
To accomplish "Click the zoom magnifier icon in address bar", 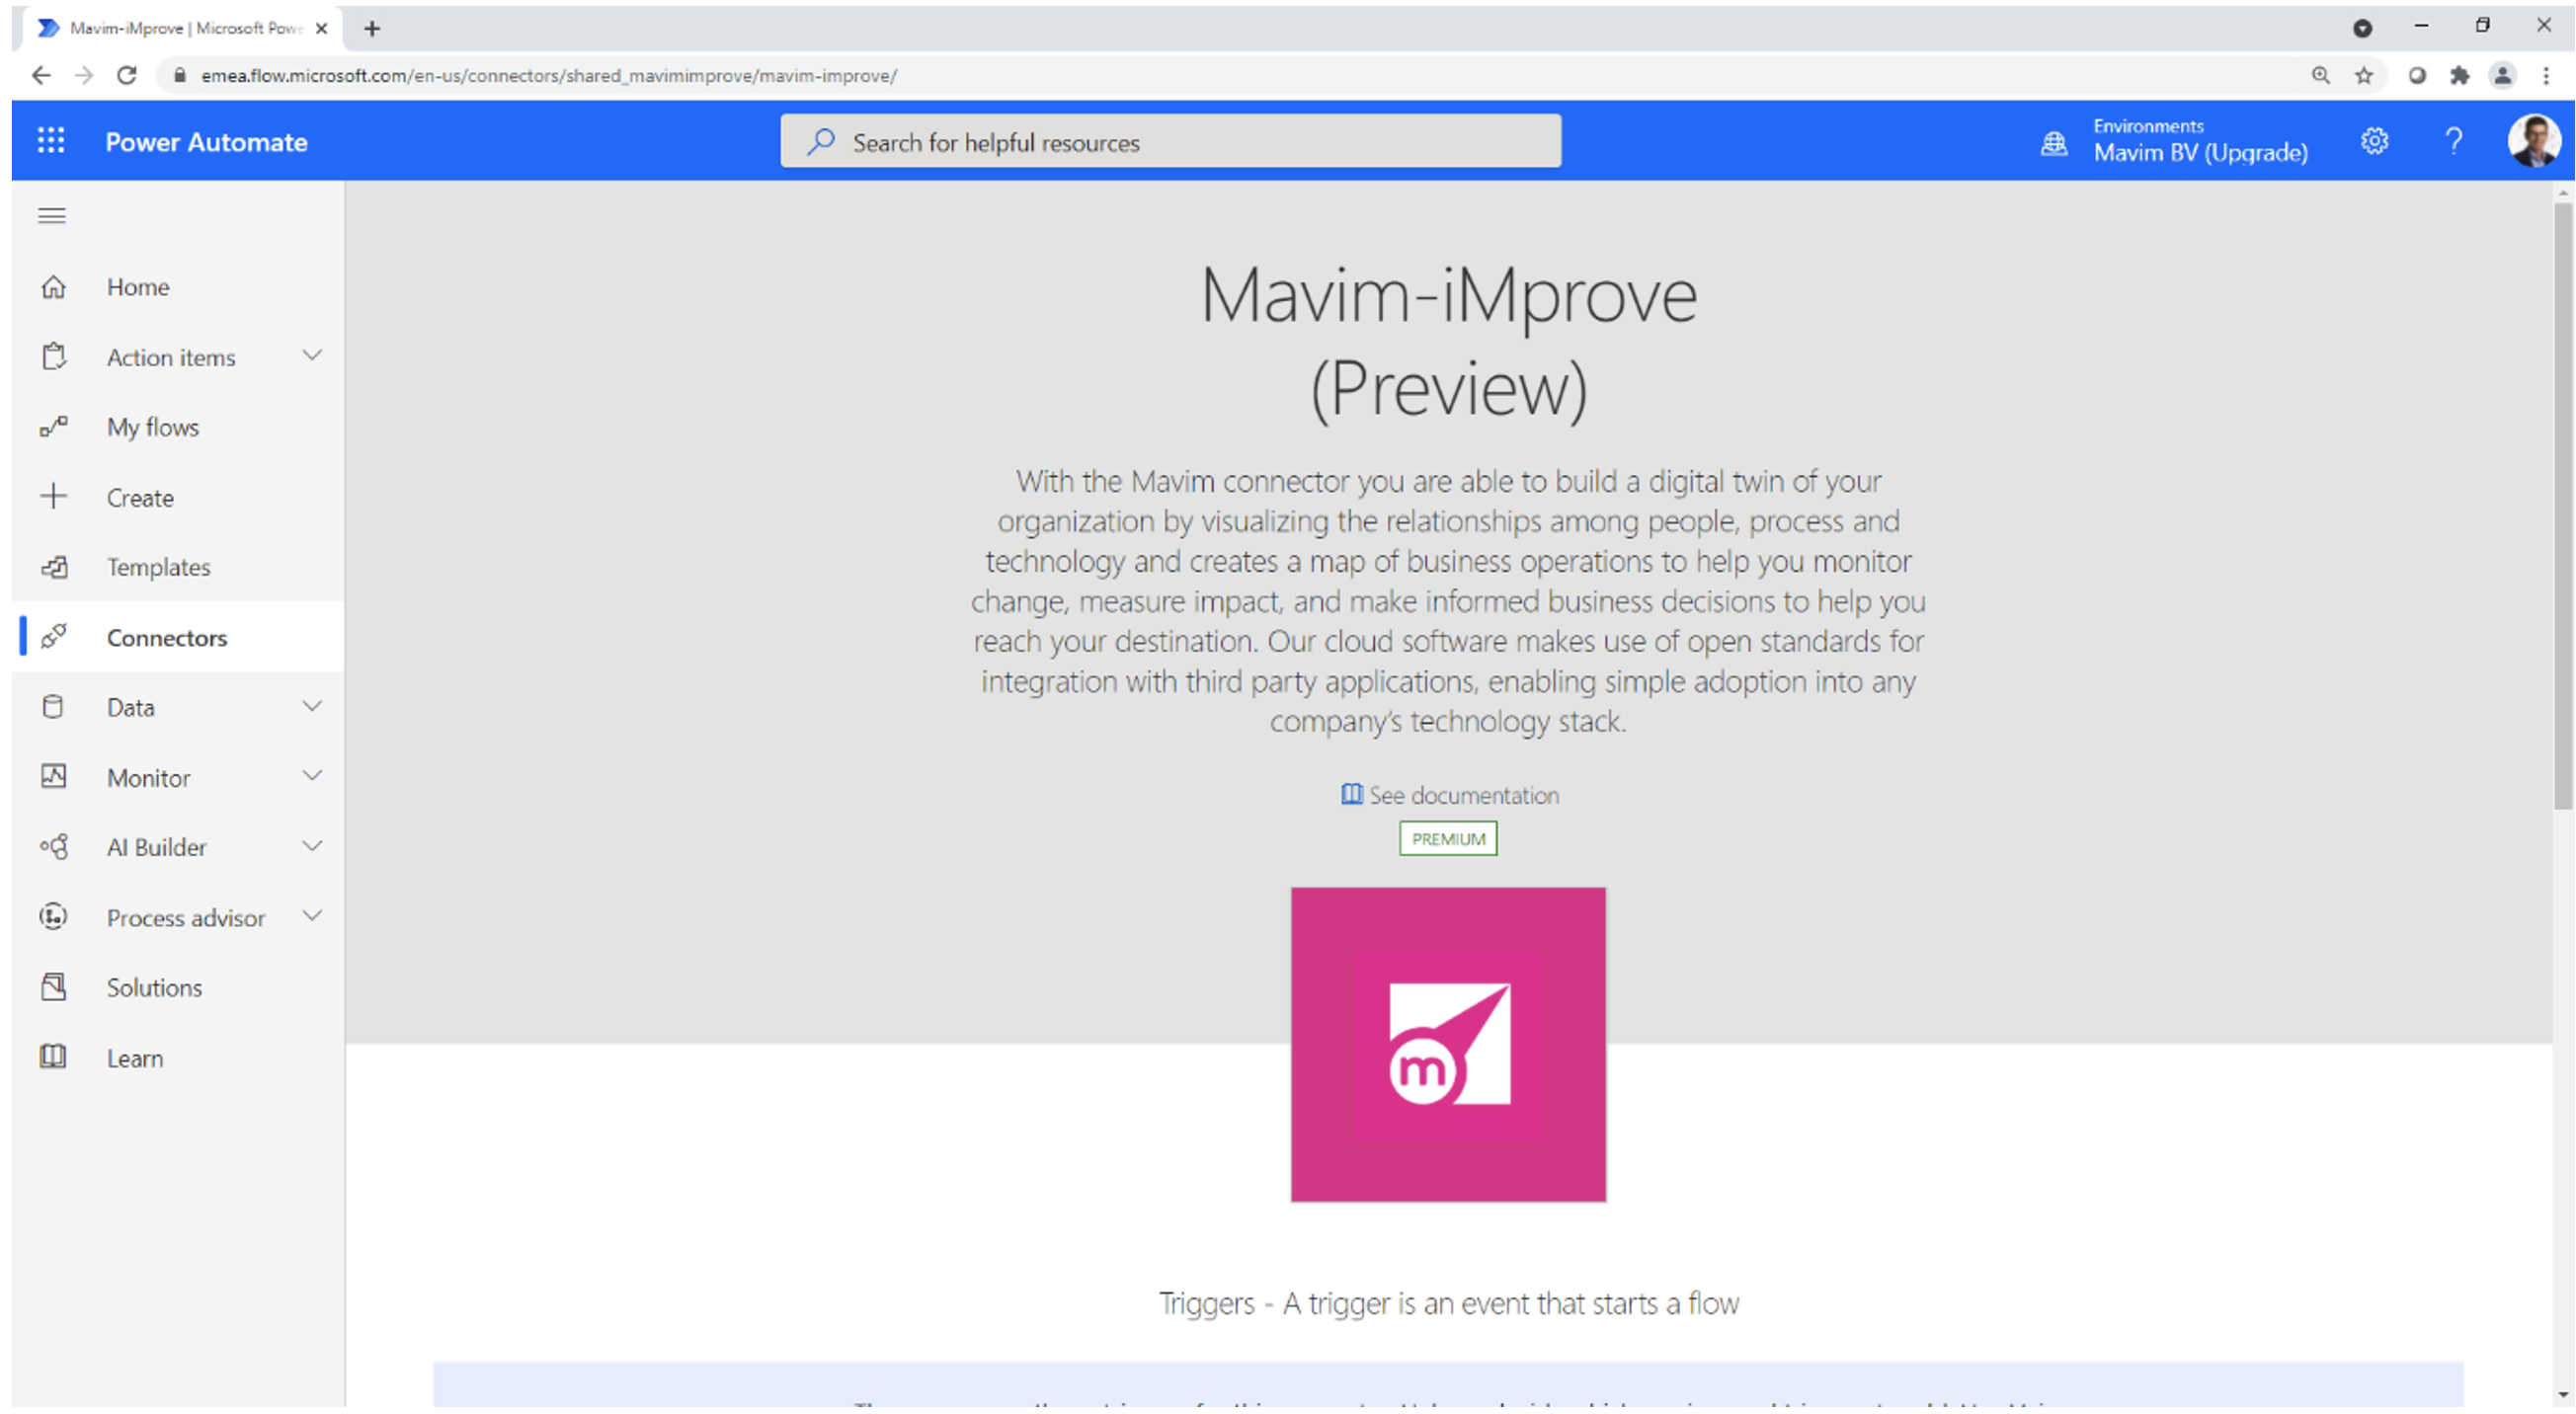I will 2320,75.
